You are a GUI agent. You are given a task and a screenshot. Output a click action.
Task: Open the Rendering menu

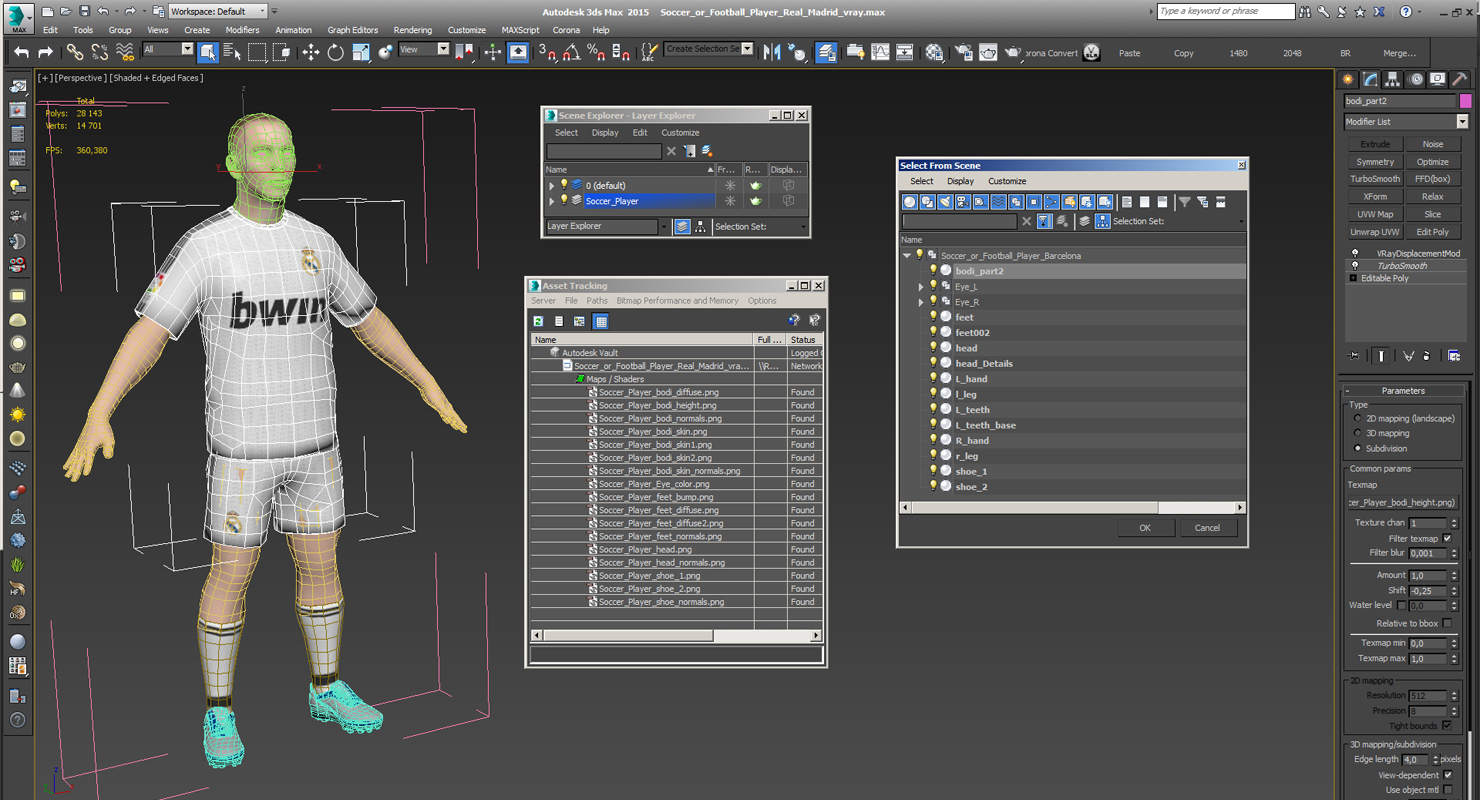coord(412,30)
